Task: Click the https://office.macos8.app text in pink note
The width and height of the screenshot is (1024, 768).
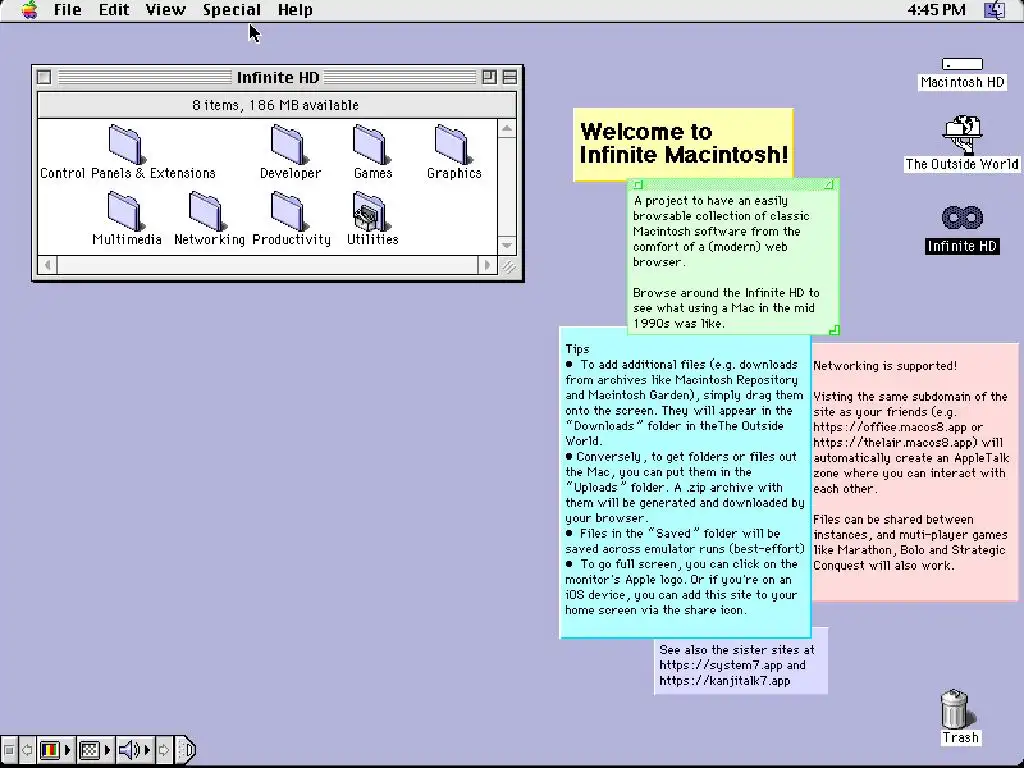Action: (x=890, y=427)
